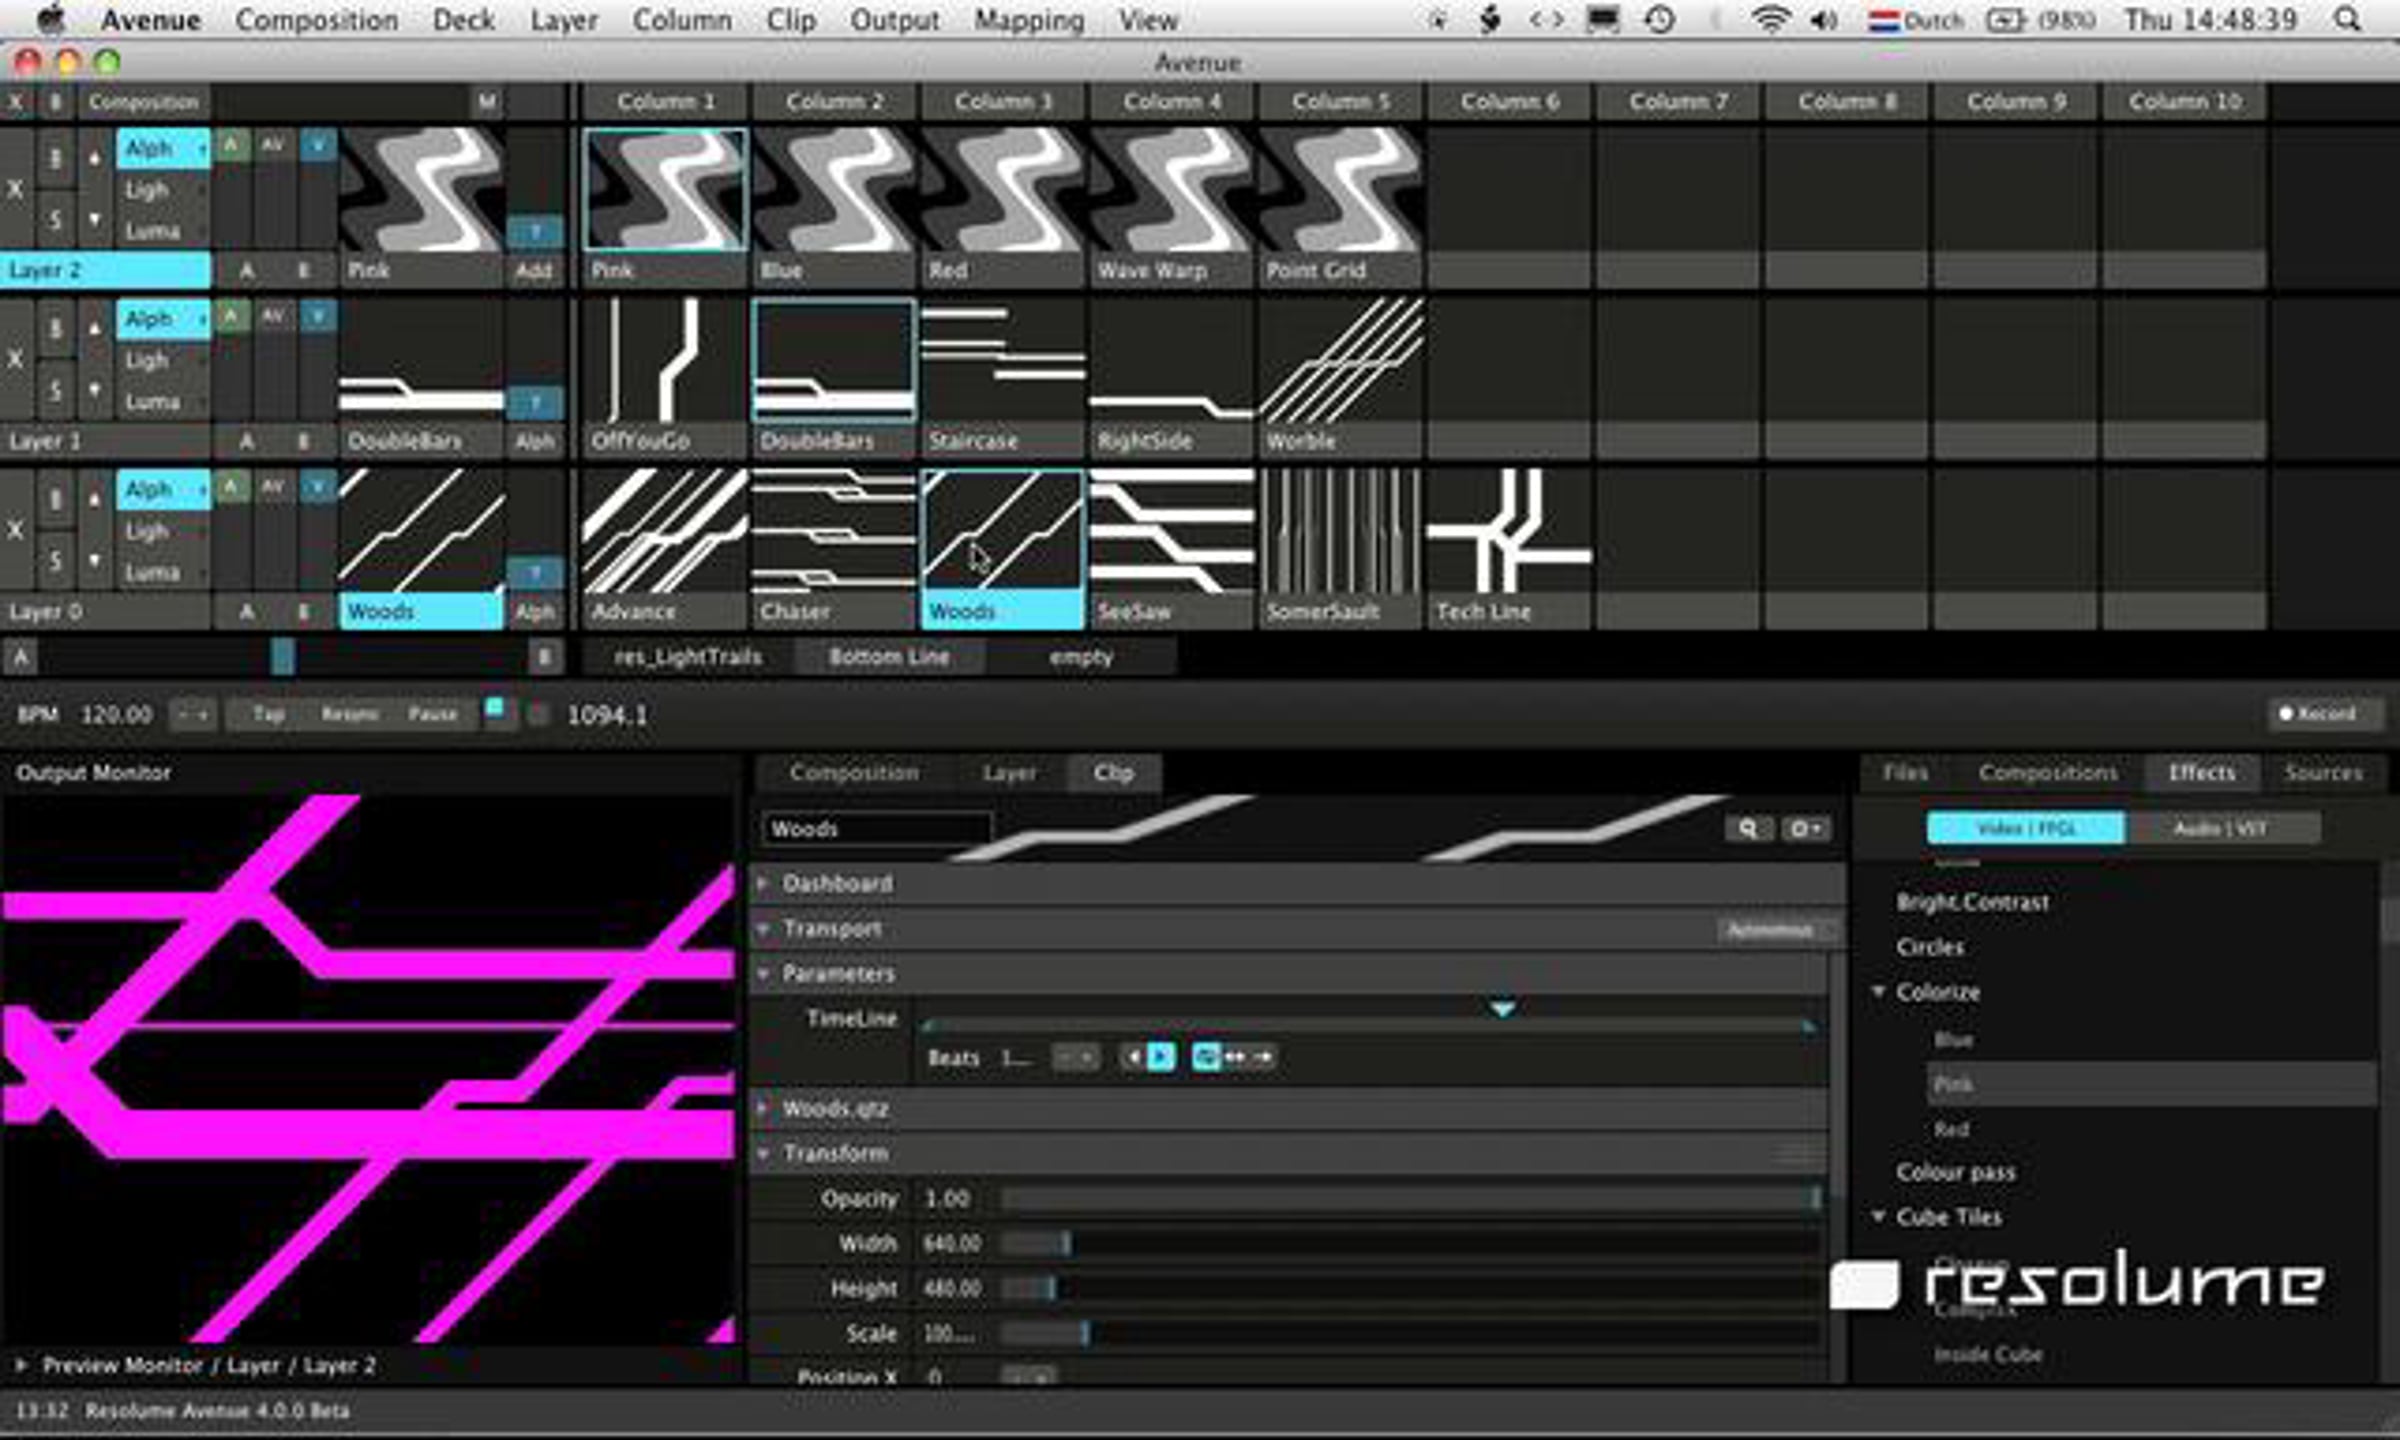Image resolution: width=2400 pixels, height=1440 pixels.
Task: Solo Layer 0 with its S button
Action: click(x=55, y=561)
